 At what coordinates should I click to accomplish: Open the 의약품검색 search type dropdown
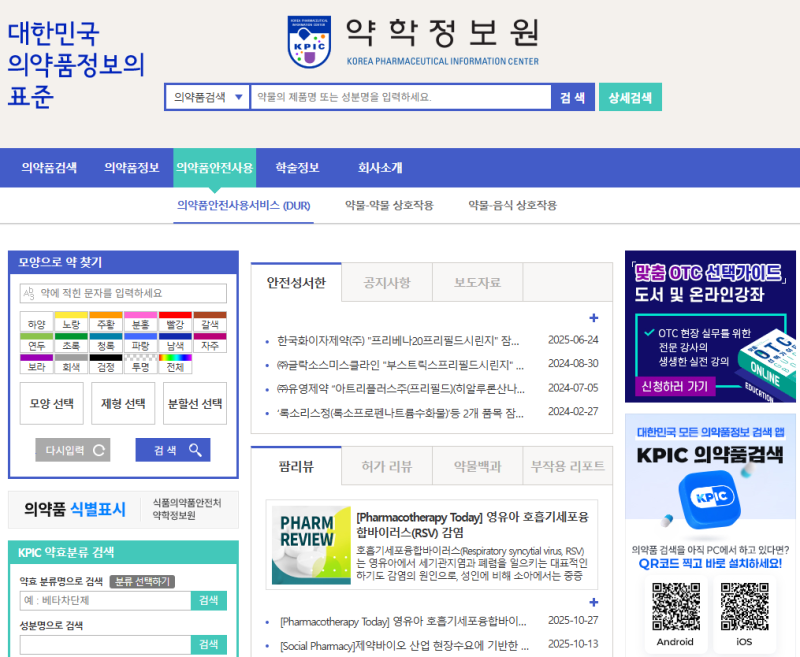208,97
